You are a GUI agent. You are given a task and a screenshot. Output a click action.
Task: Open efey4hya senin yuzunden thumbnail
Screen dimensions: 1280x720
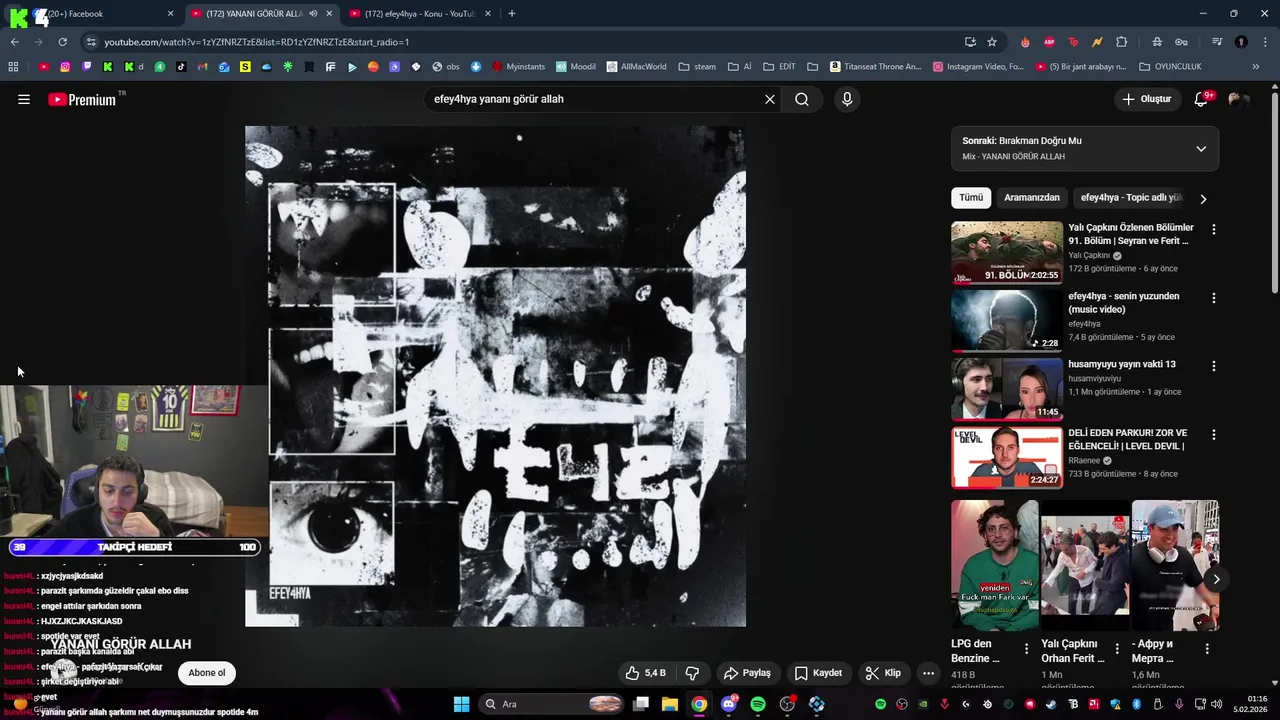[1007, 321]
